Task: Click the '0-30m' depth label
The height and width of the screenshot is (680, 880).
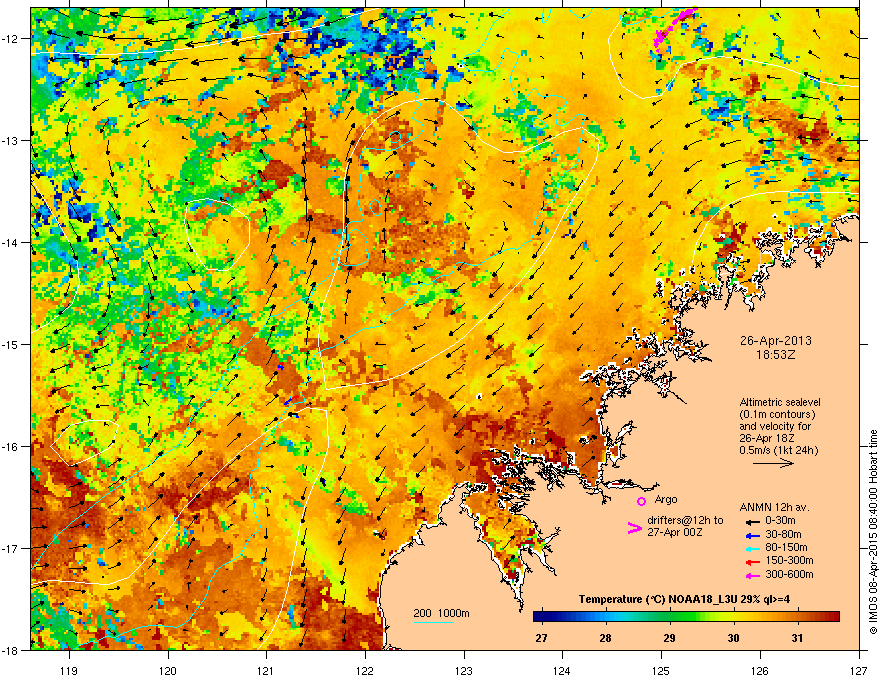Action: tap(781, 521)
